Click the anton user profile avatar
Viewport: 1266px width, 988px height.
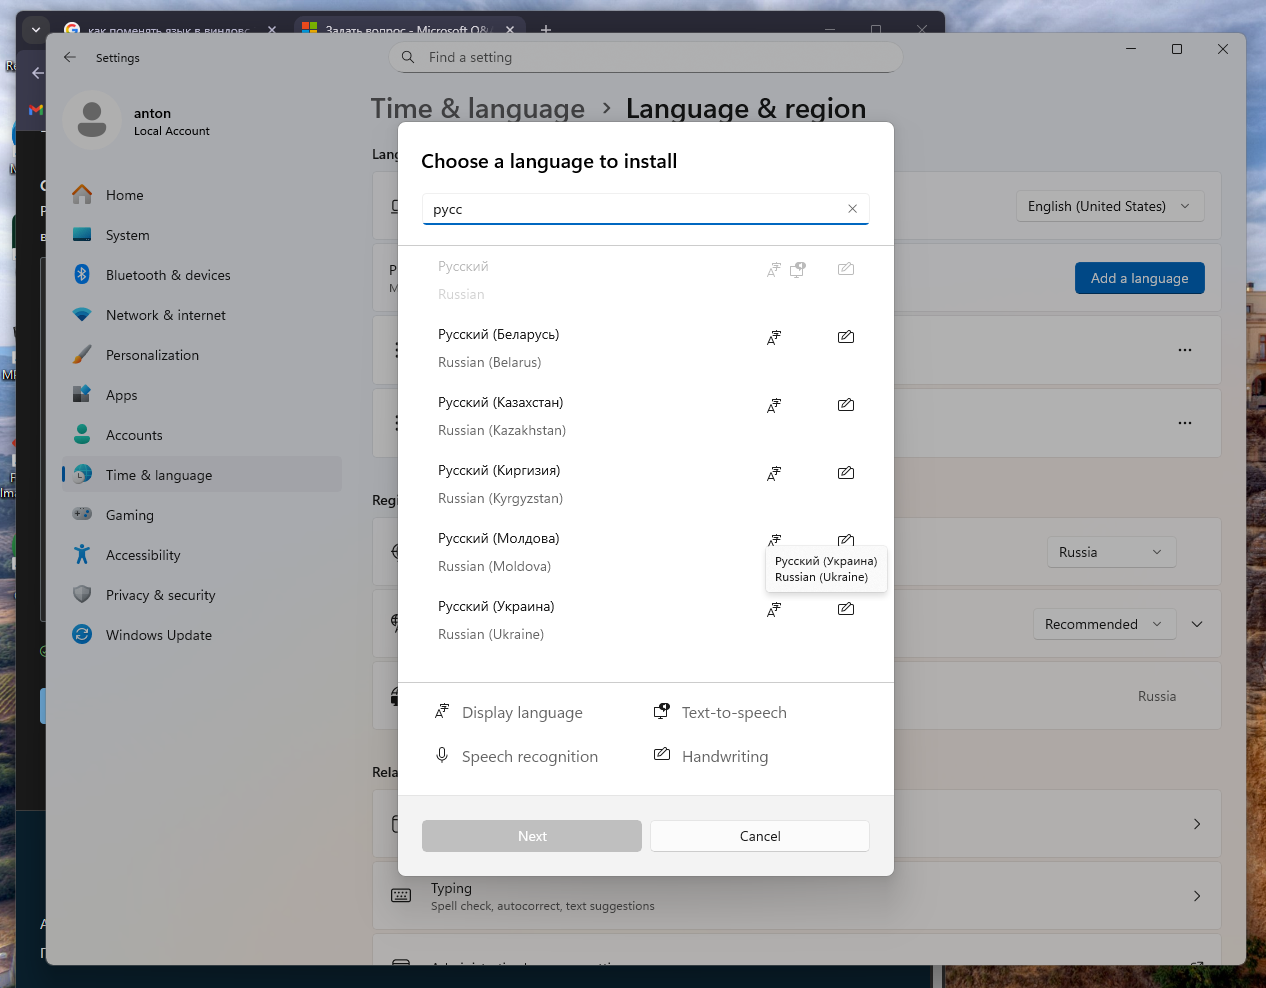point(92,120)
